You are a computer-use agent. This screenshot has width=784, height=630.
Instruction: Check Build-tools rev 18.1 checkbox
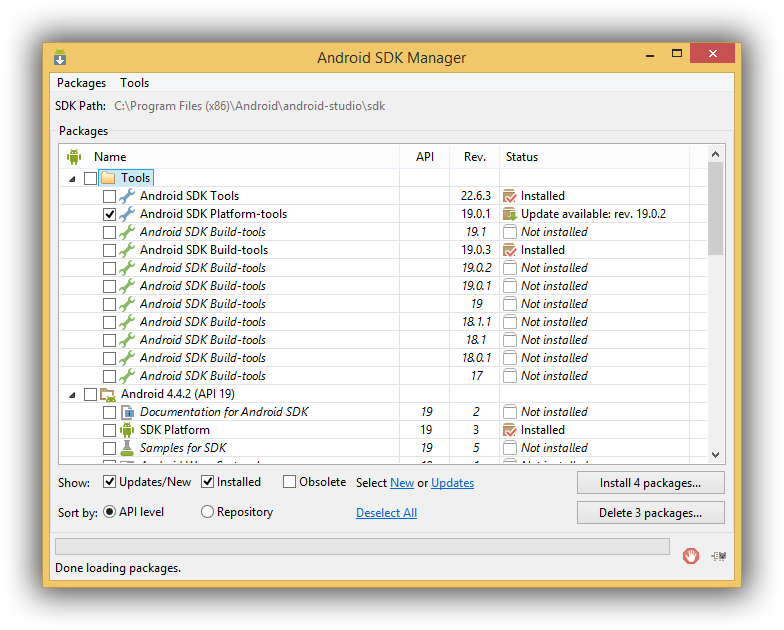110,340
